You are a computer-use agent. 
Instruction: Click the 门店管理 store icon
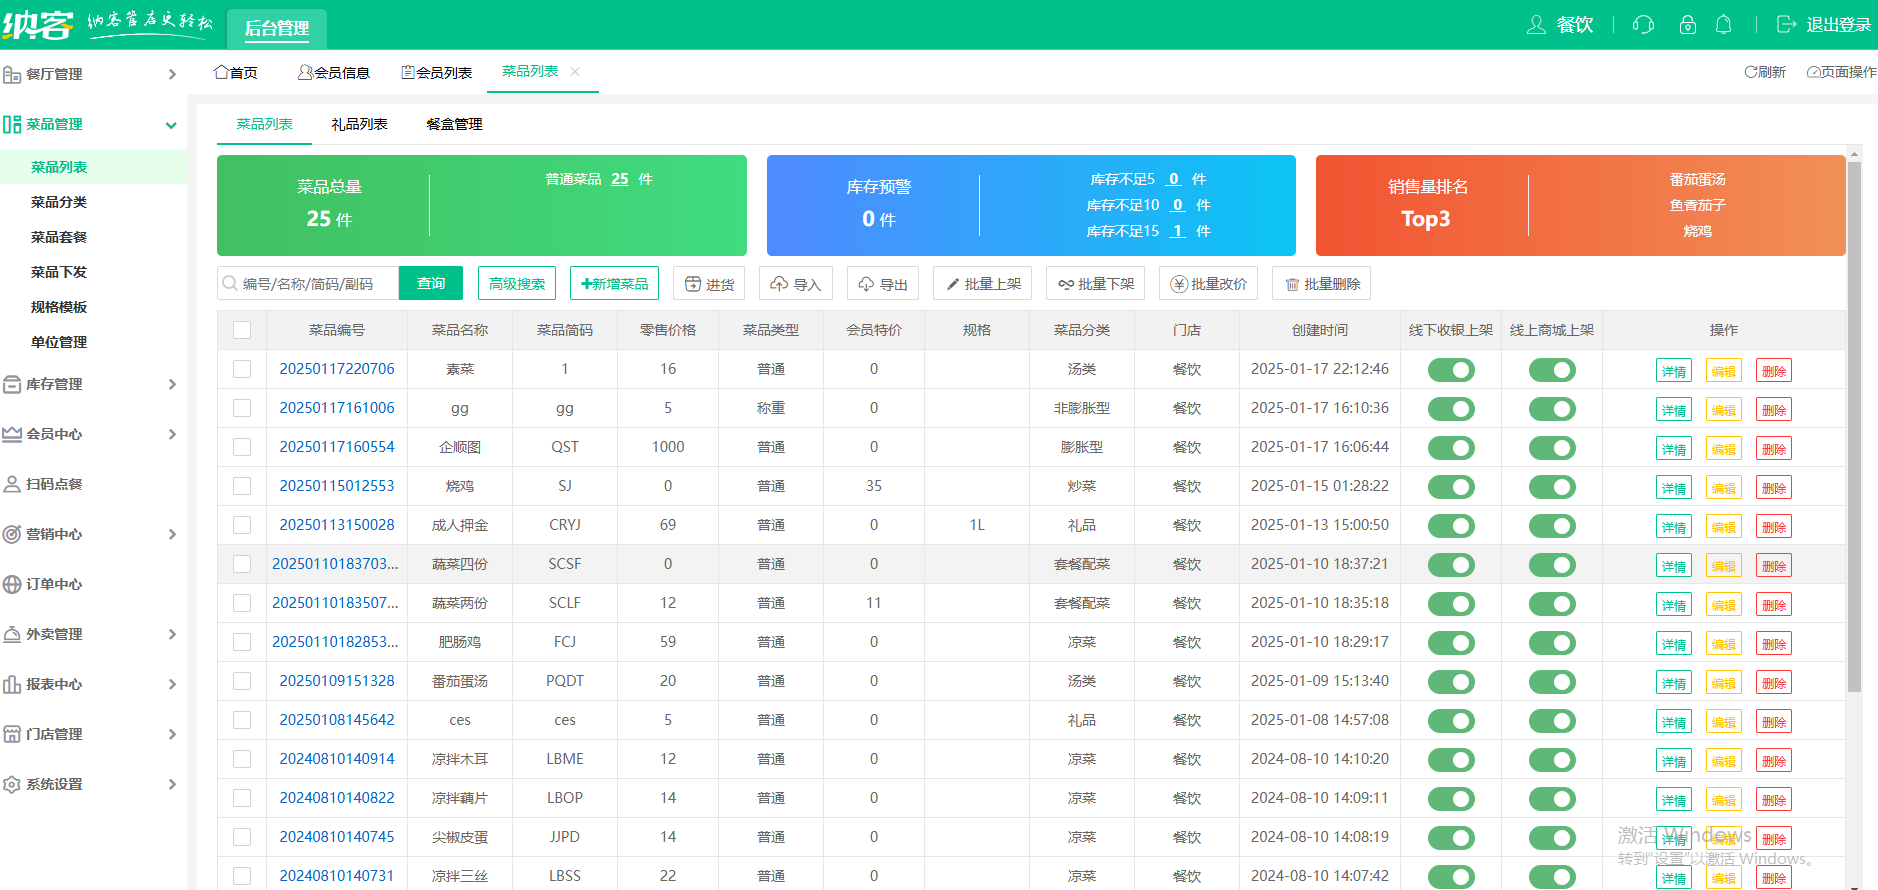(x=12, y=734)
